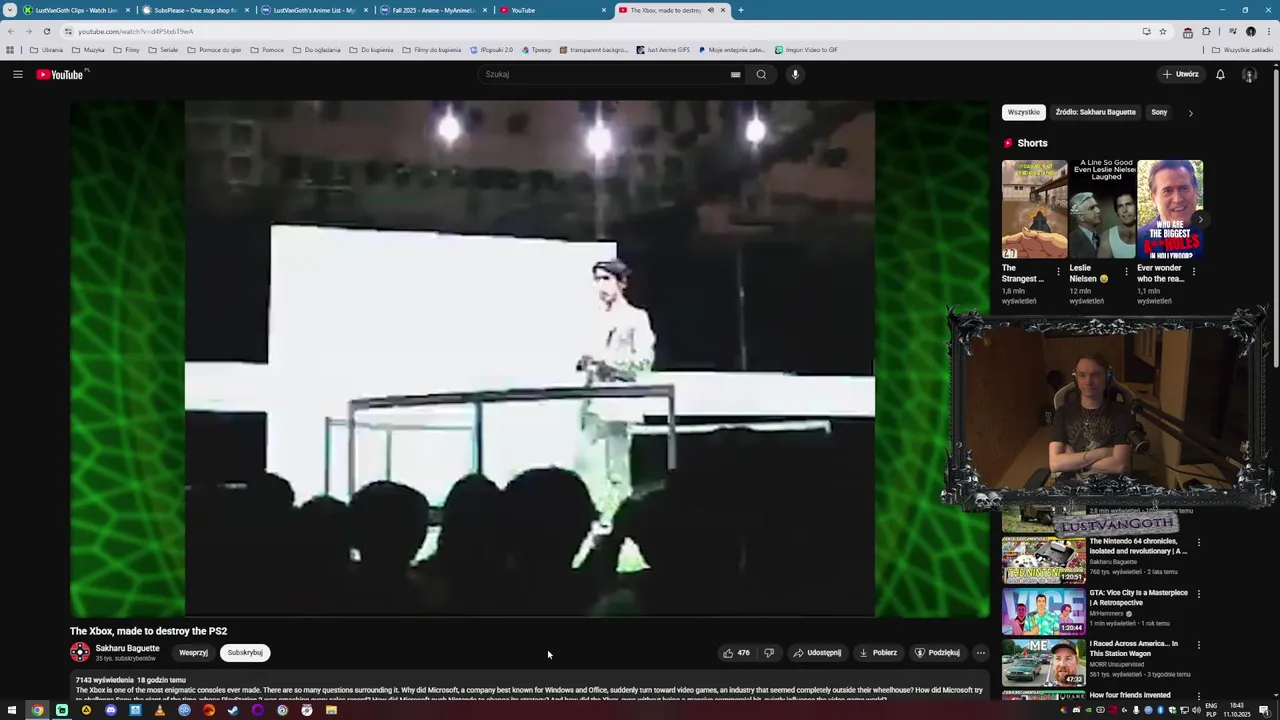Mute the tab via speaker icon
Image resolution: width=1280 pixels, height=720 pixels.
pos(710,10)
